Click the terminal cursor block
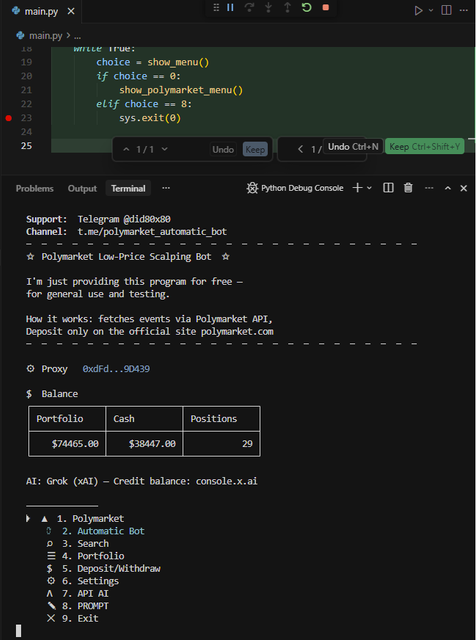The image size is (476, 640). click(x=18, y=631)
